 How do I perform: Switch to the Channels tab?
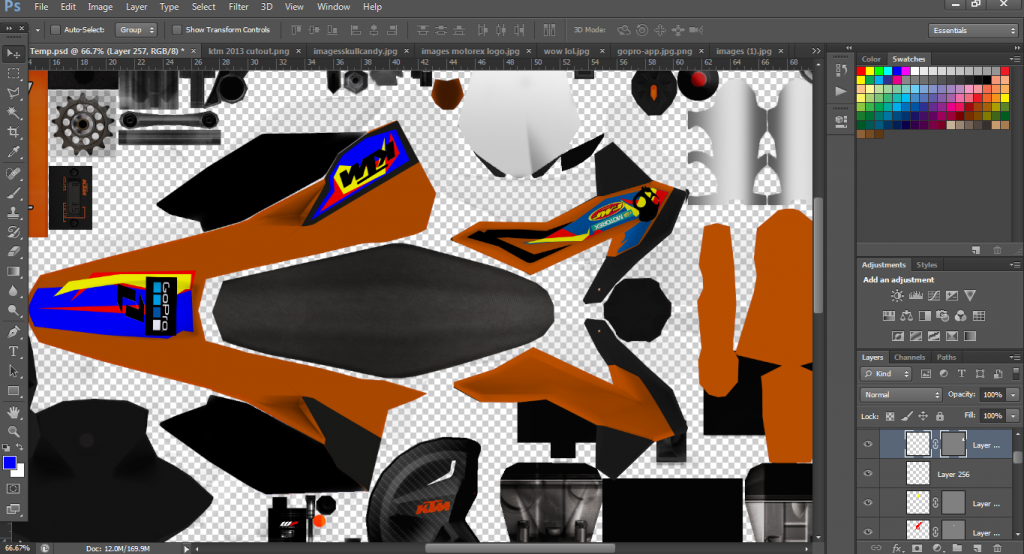[x=909, y=357]
